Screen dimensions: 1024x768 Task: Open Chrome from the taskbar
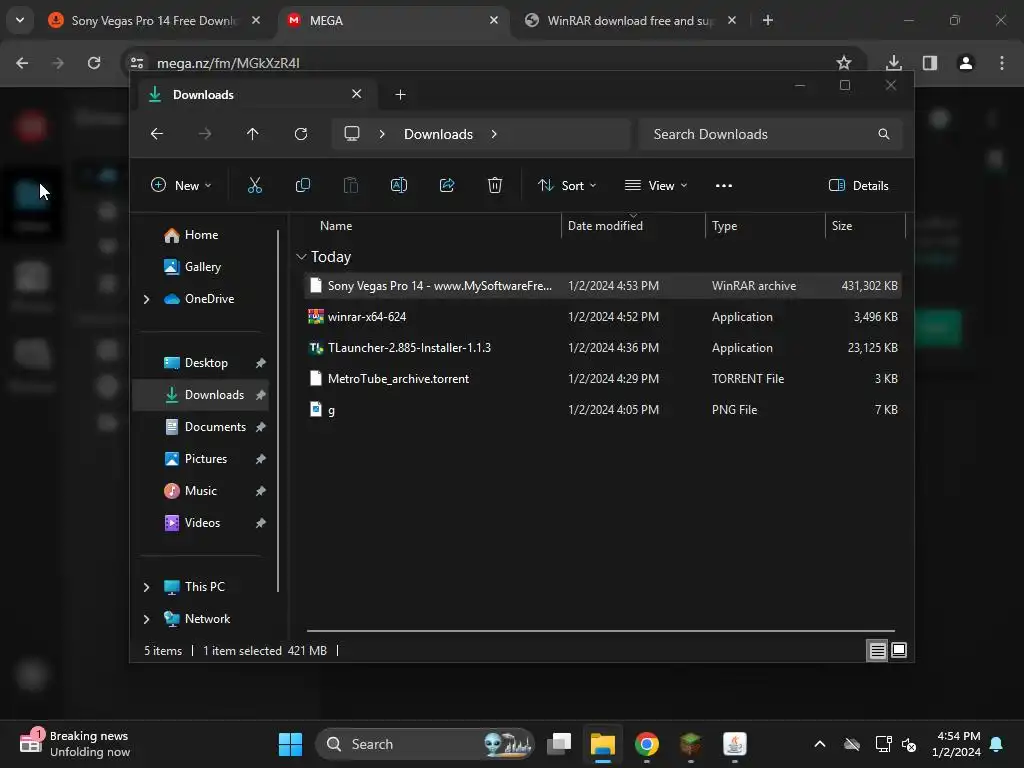click(x=647, y=744)
